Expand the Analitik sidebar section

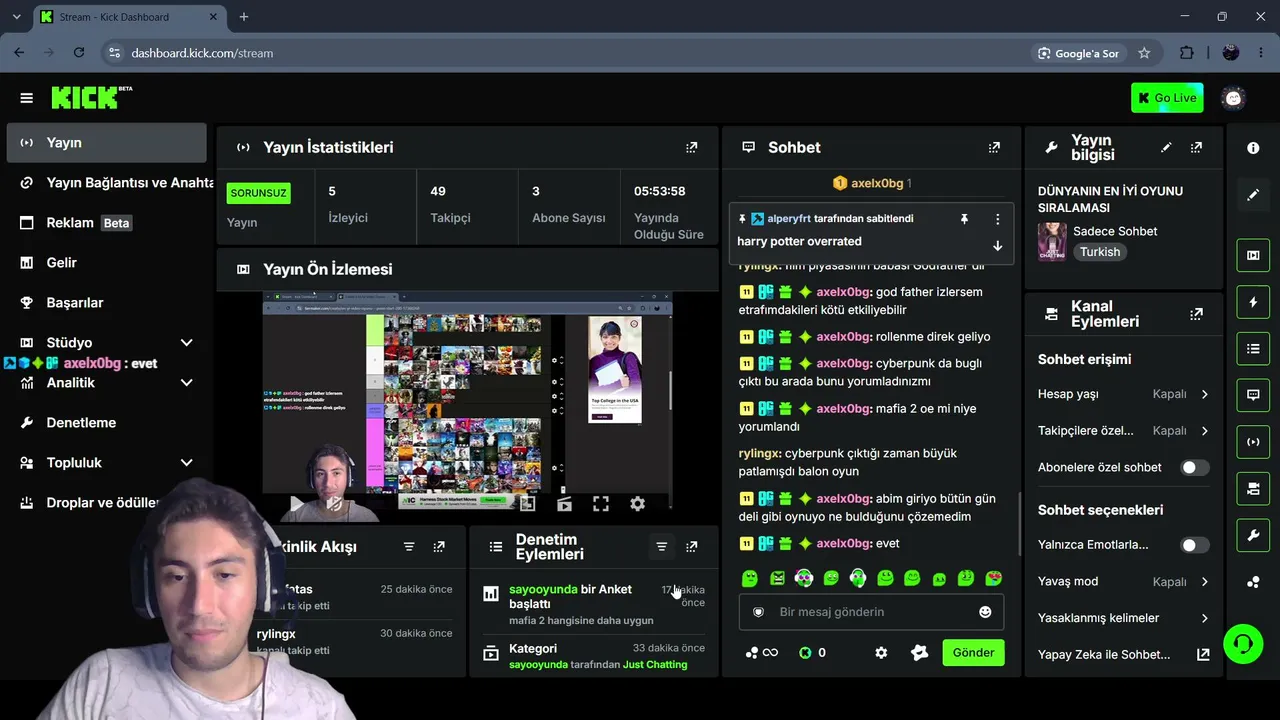click(x=186, y=383)
